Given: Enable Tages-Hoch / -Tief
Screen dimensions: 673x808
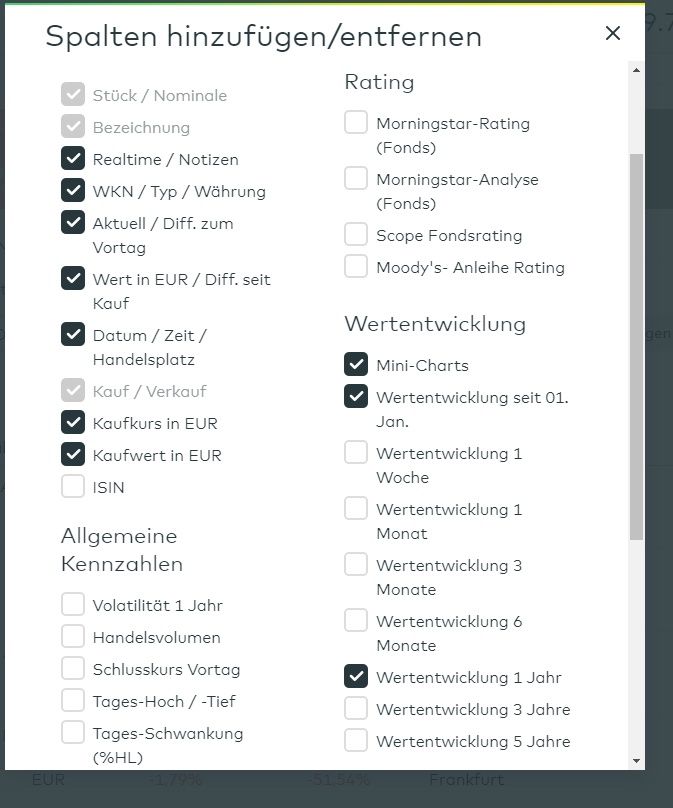Looking at the screenshot, I should (x=73, y=701).
